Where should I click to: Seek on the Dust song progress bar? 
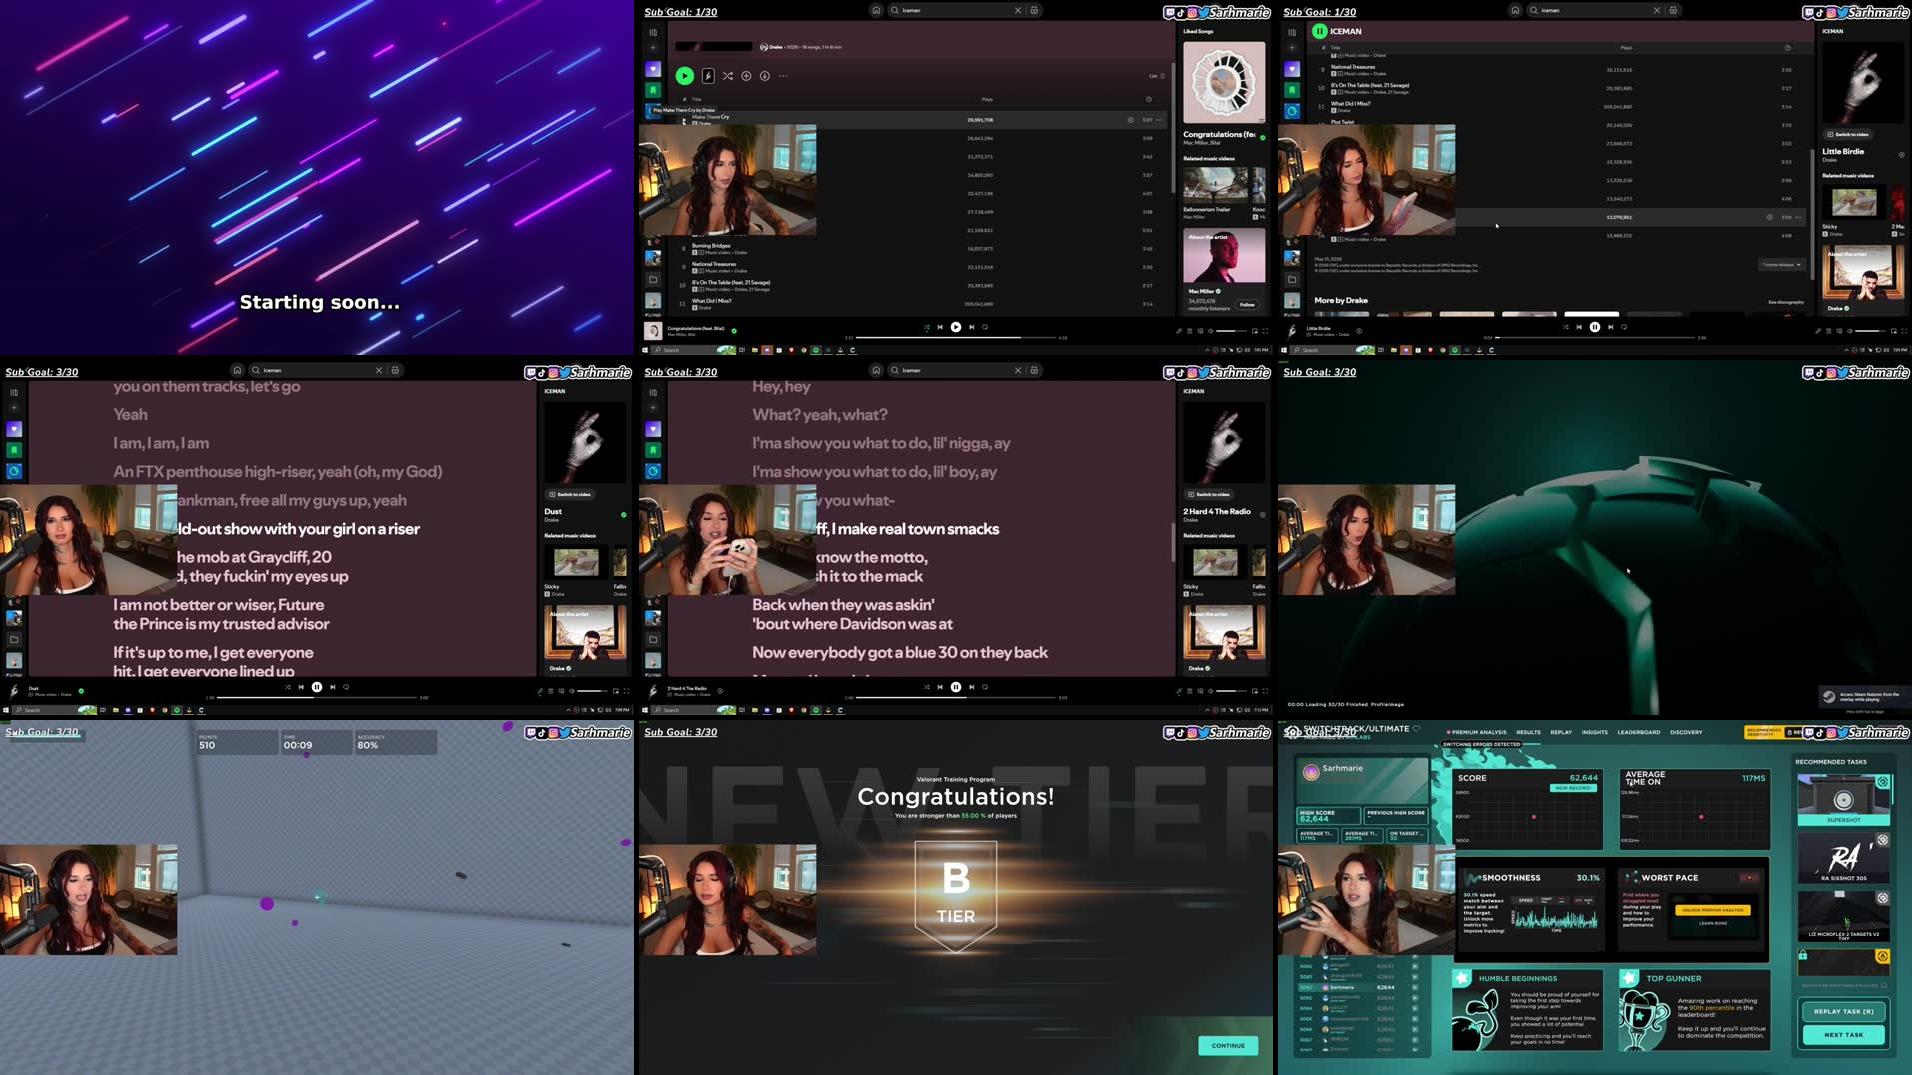[x=317, y=698]
